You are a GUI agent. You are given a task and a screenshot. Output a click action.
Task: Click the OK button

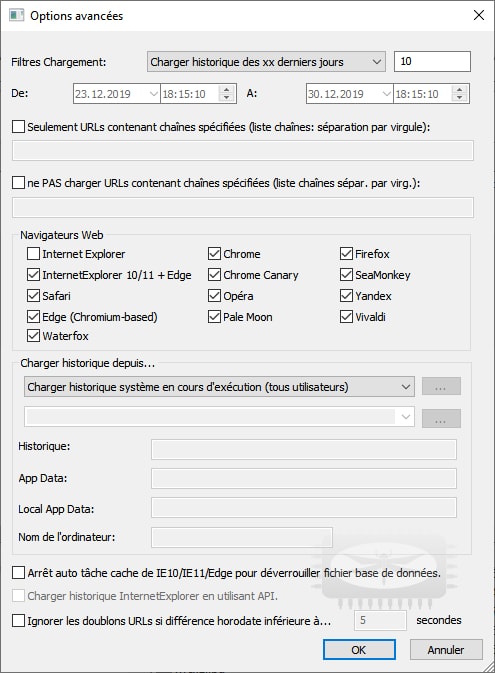point(359,650)
